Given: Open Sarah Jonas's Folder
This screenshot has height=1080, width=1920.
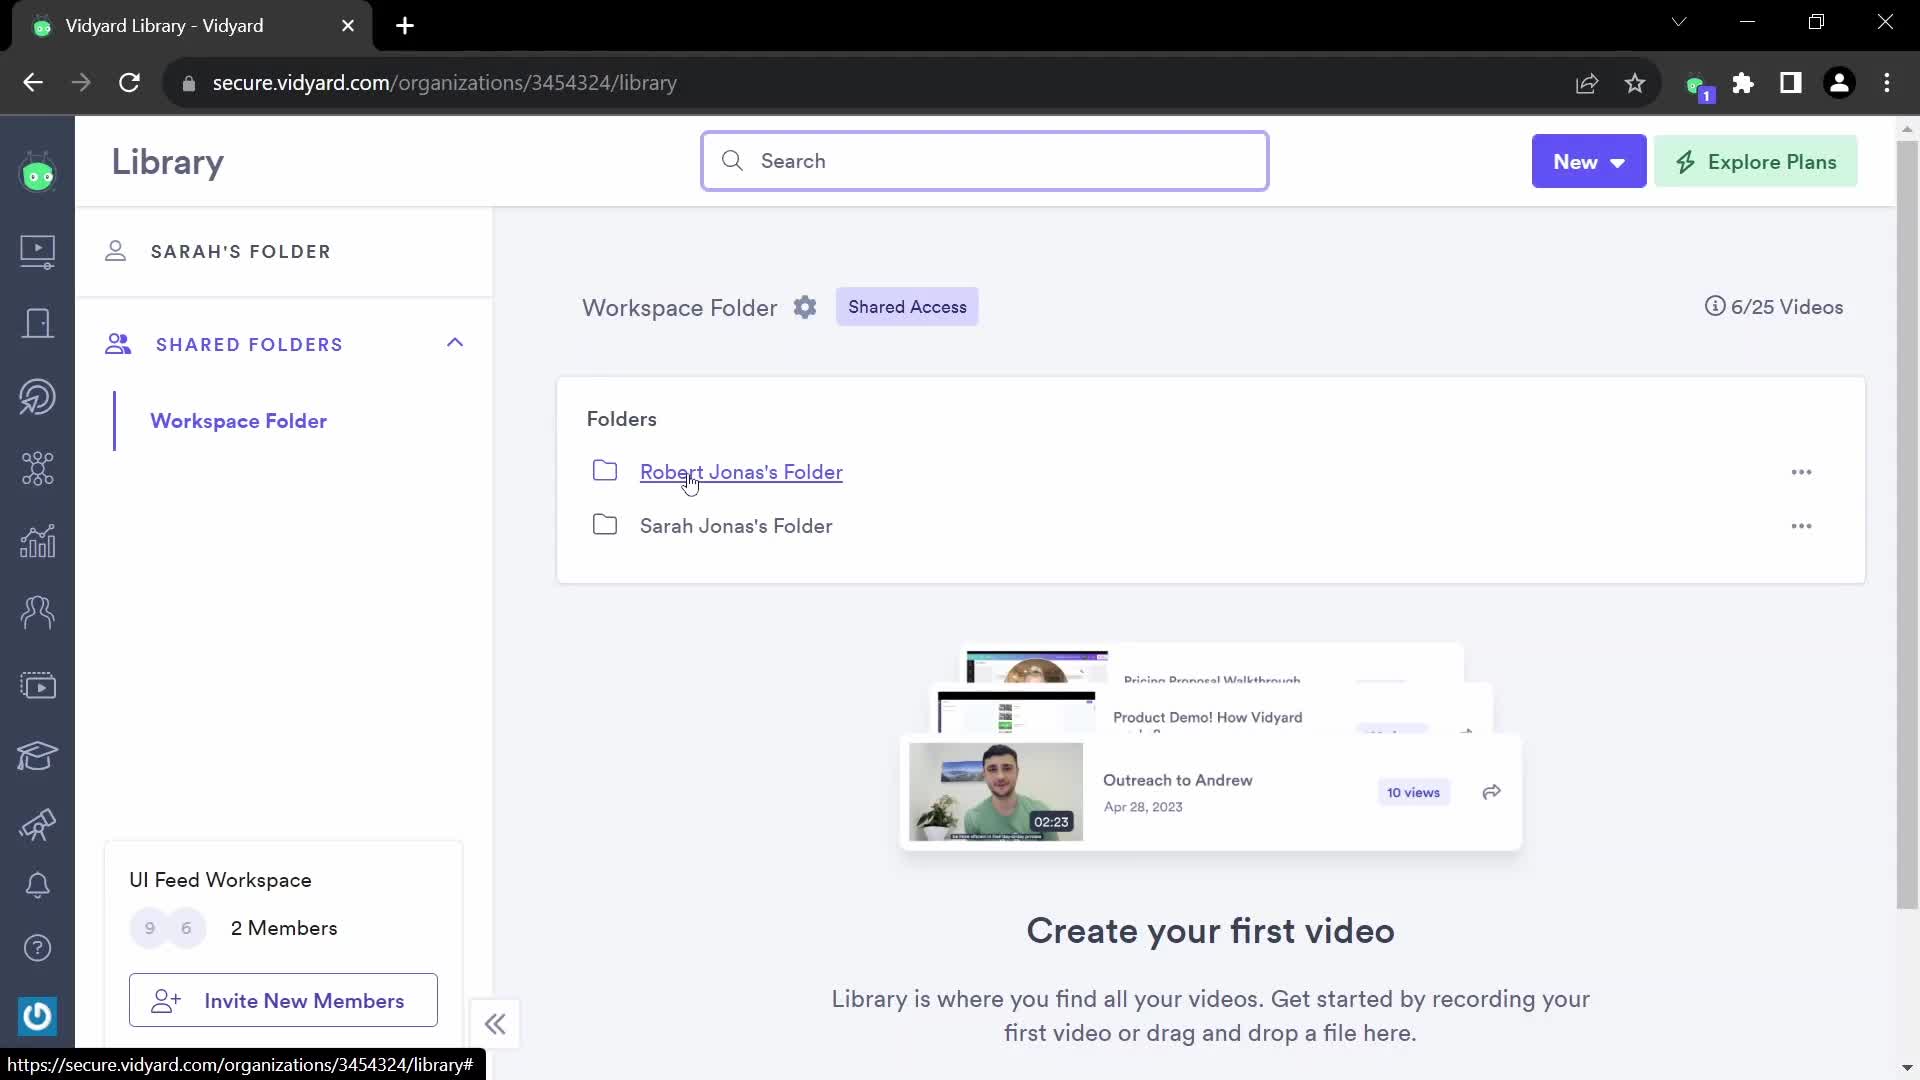Looking at the screenshot, I should [x=736, y=526].
